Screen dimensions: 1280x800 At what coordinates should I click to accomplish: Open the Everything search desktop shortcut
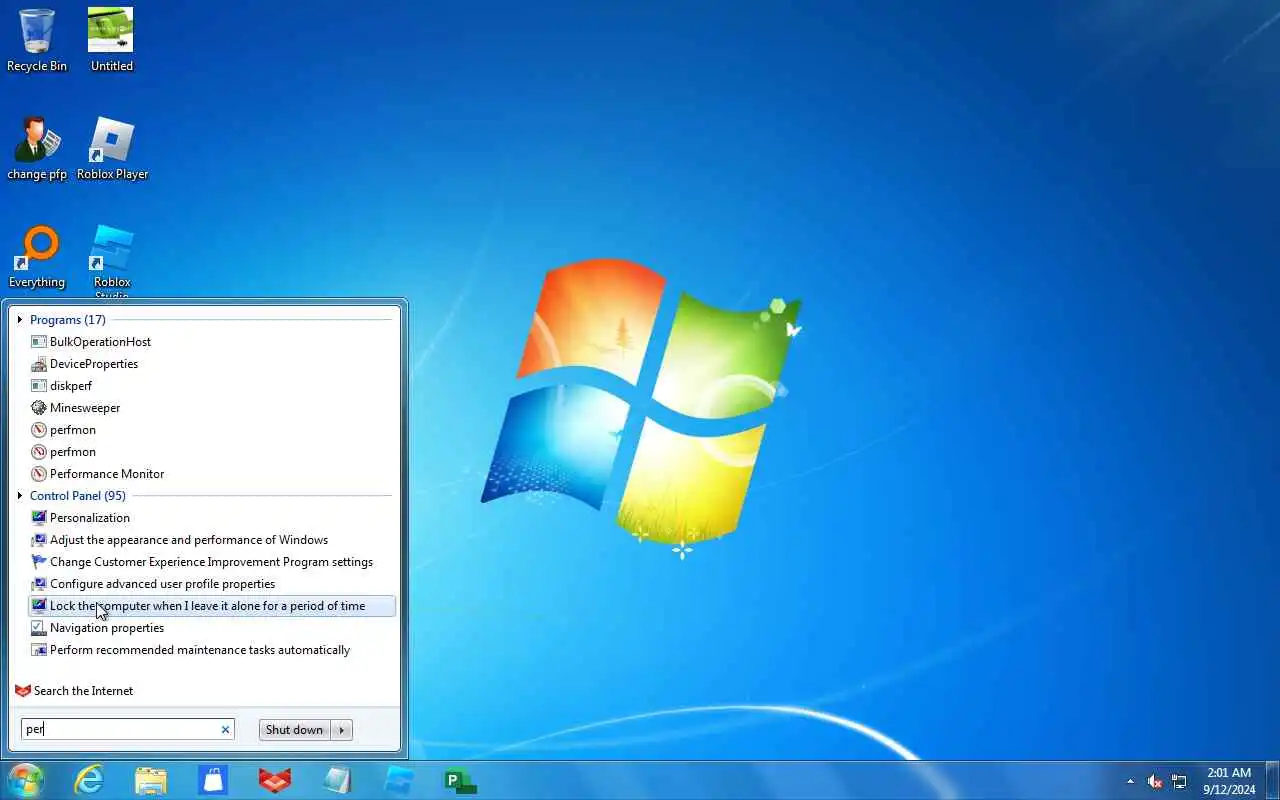(x=37, y=256)
